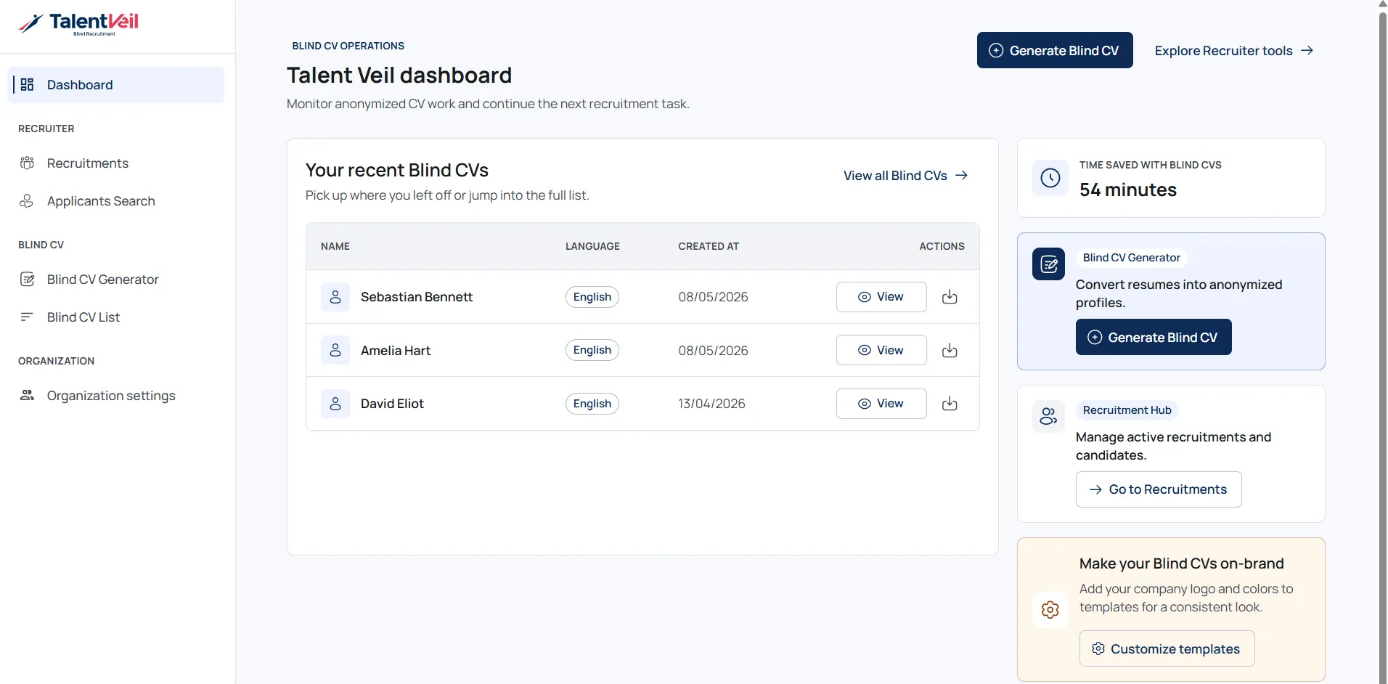The height and width of the screenshot is (684, 1388).
Task: Click the gear icon in on-brand card
Action: [x=1050, y=610]
